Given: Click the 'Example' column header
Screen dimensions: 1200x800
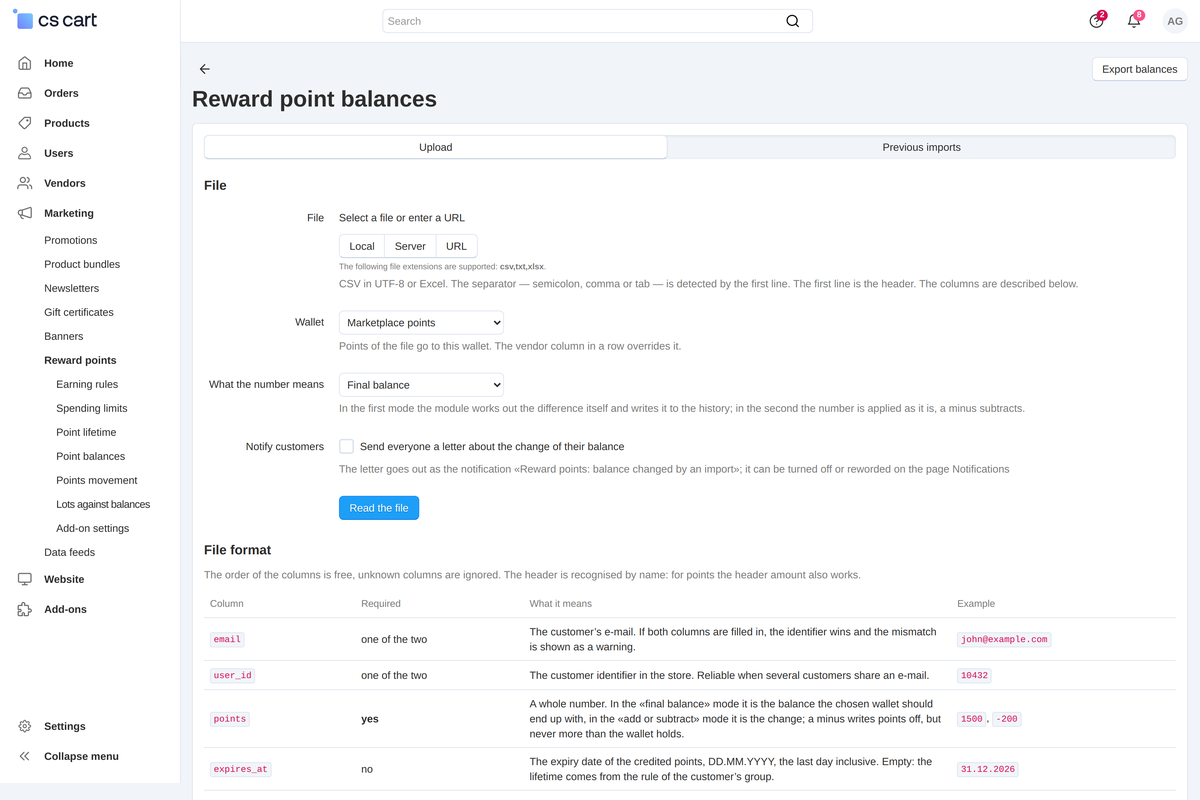Looking at the screenshot, I should 976,603.
